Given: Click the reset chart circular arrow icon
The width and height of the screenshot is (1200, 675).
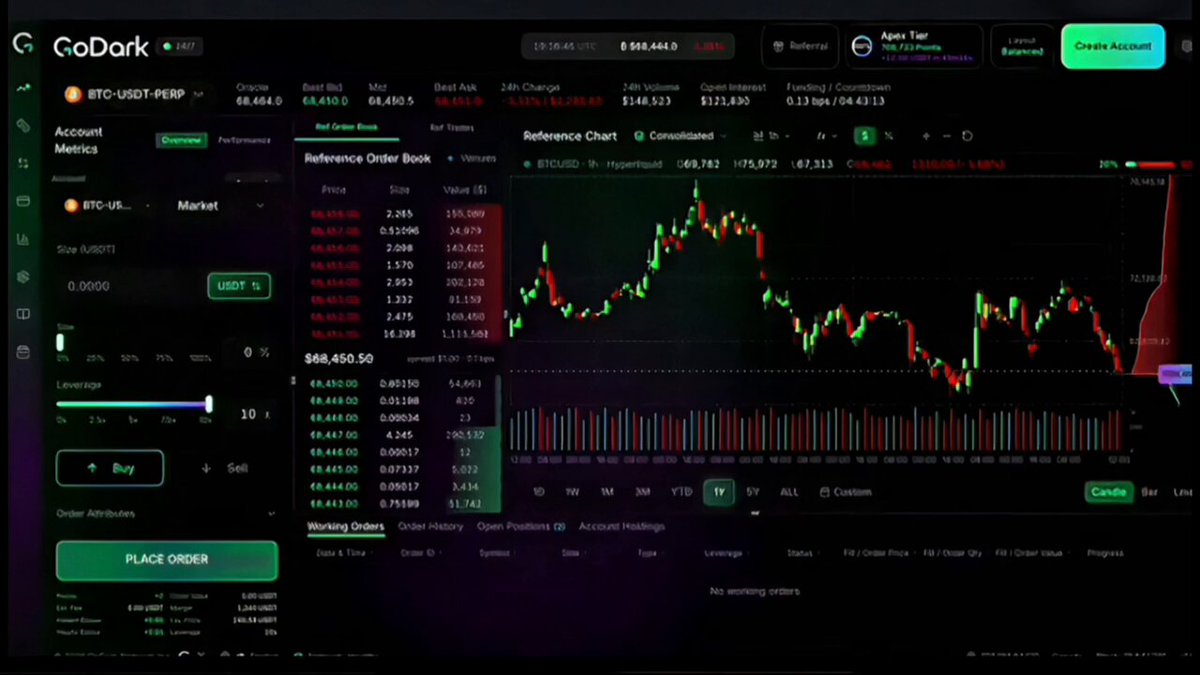Looking at the screenshot, I should pos(967,136).
